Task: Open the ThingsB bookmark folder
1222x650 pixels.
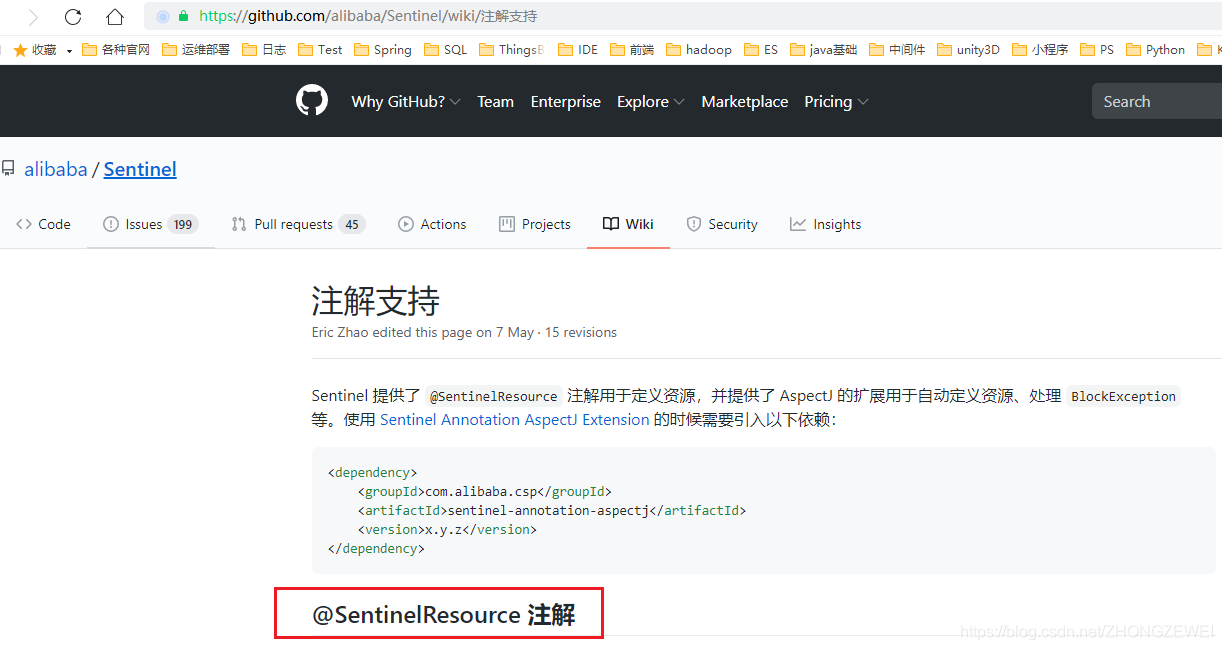Action: (x=512, y=50)
